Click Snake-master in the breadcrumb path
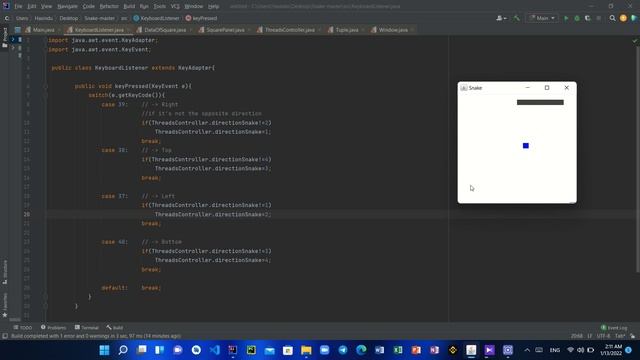This screenshot has width=640, height=360. coord(100,18)
